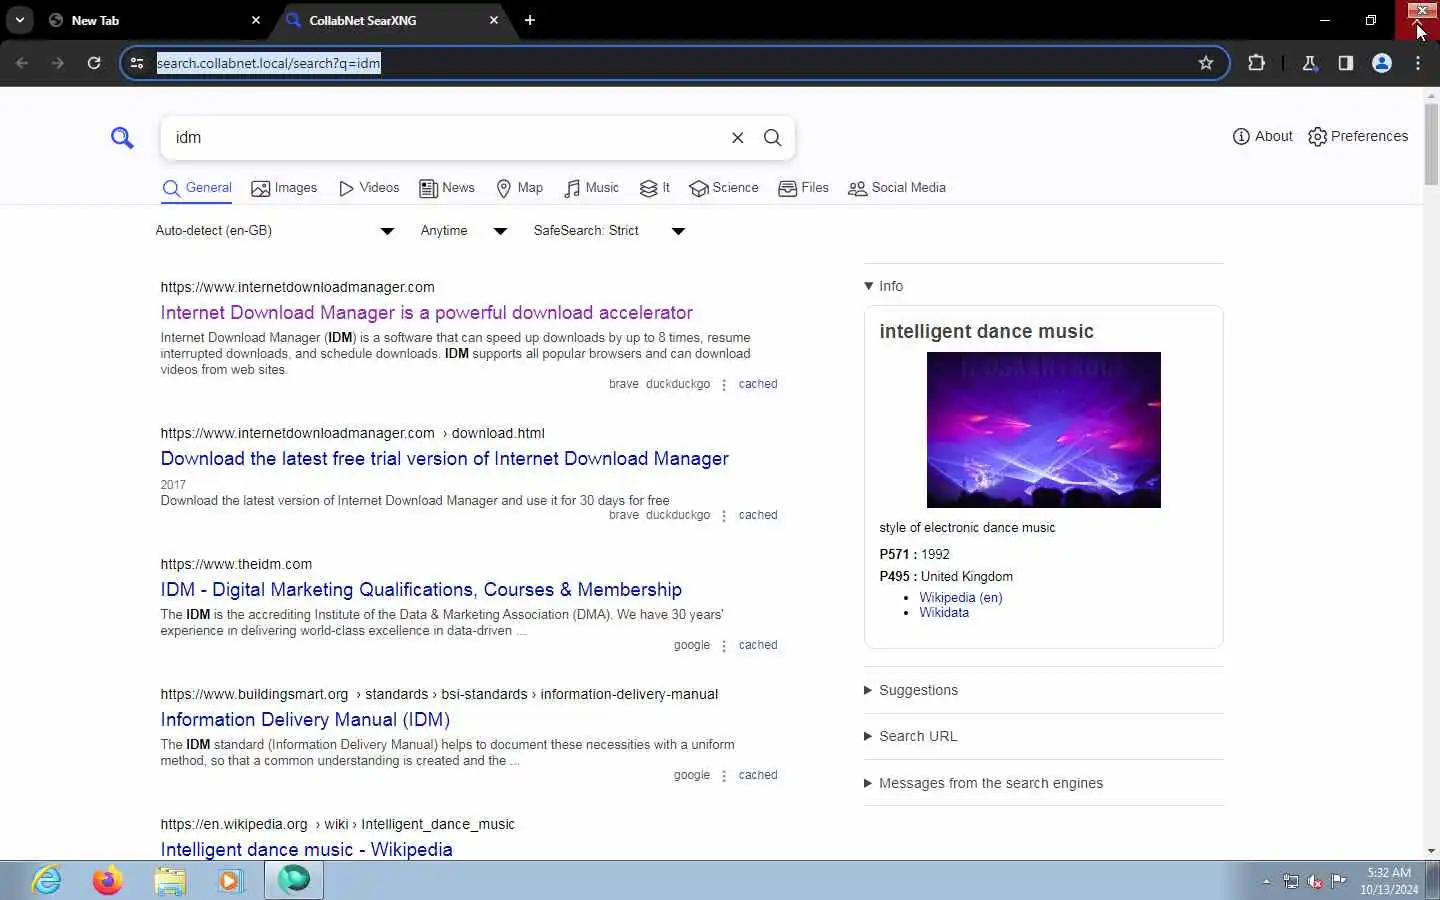Expand the Search URL section
1440x900 pixels.
point(911,736)
